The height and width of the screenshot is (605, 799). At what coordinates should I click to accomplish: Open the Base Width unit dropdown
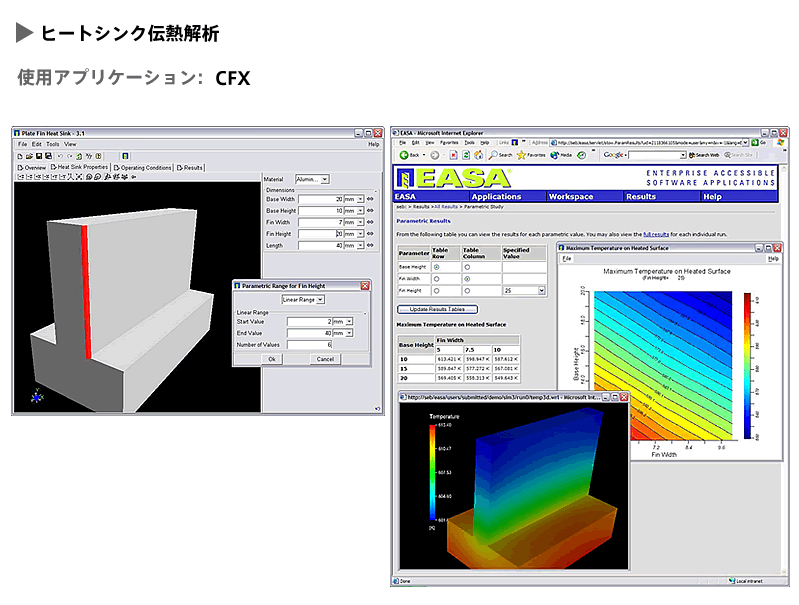pyautogui.click(x=361, y=199)
